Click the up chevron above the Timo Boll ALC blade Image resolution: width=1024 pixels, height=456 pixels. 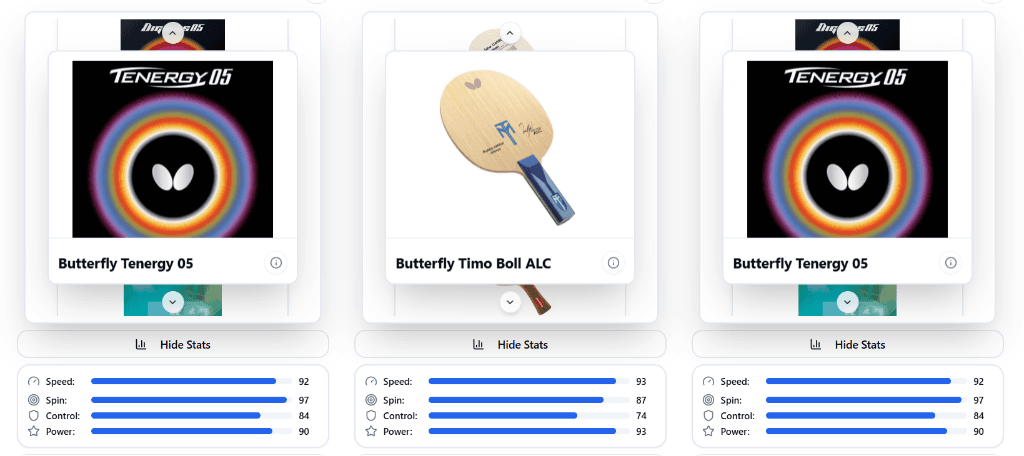510,33
